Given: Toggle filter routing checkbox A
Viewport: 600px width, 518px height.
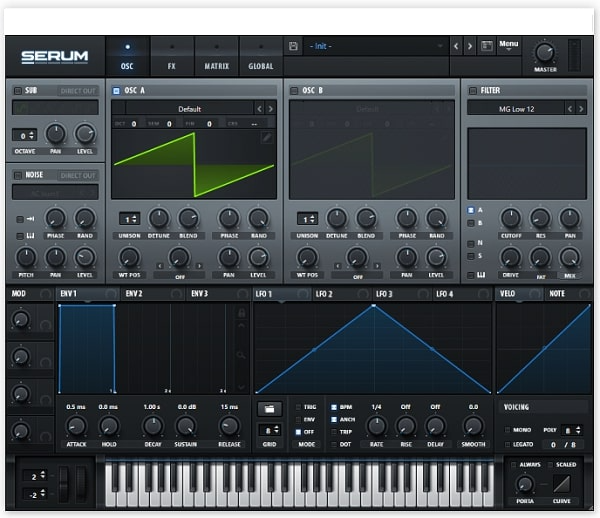Looking at the screenshot, I should [471, 210].
